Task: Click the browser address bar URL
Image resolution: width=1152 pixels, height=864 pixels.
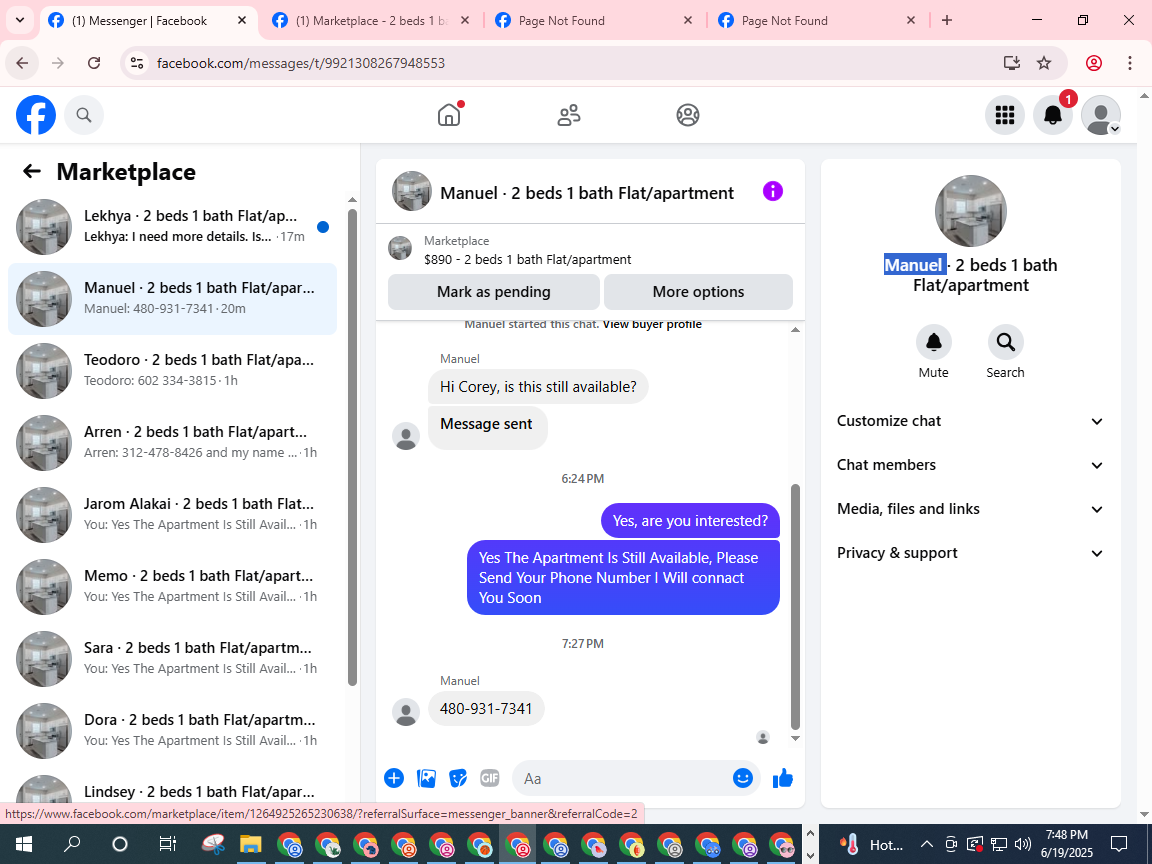Action: tap(301, 63)
